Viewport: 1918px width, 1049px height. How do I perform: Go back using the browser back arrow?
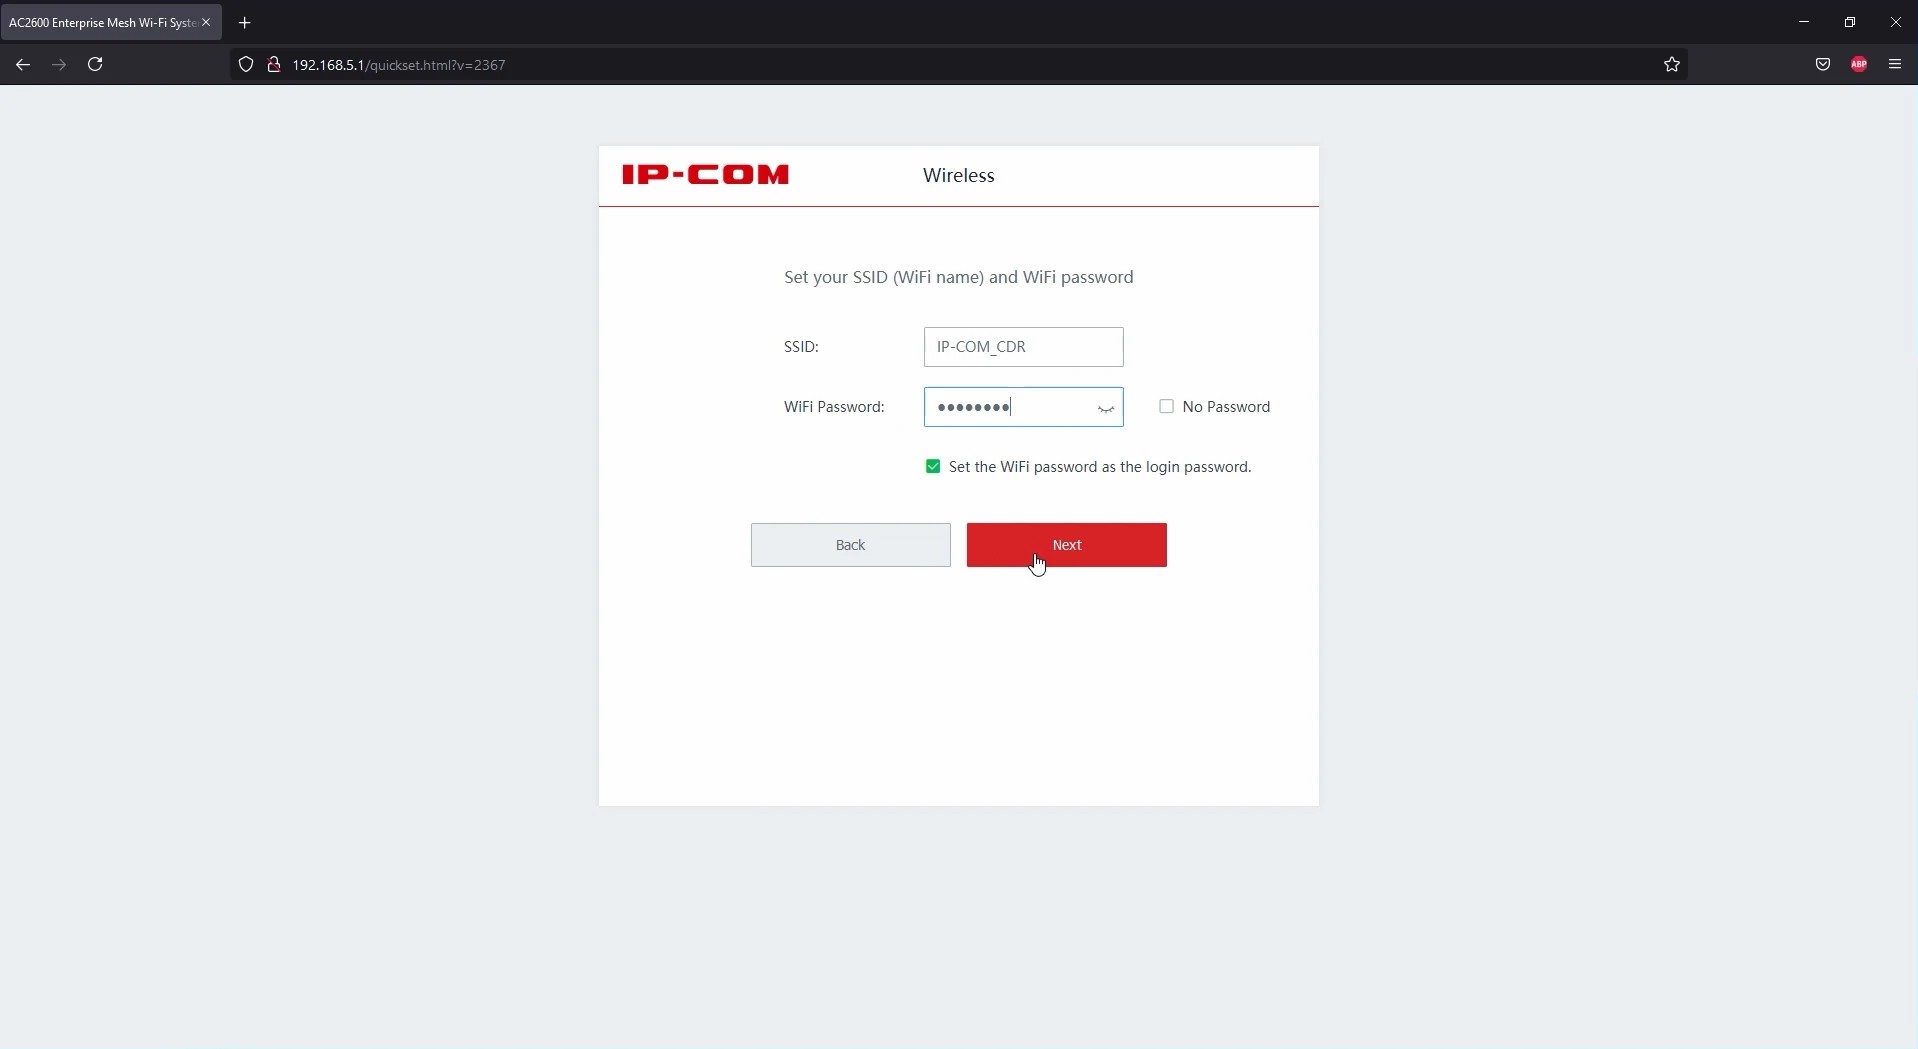[23, 65]
